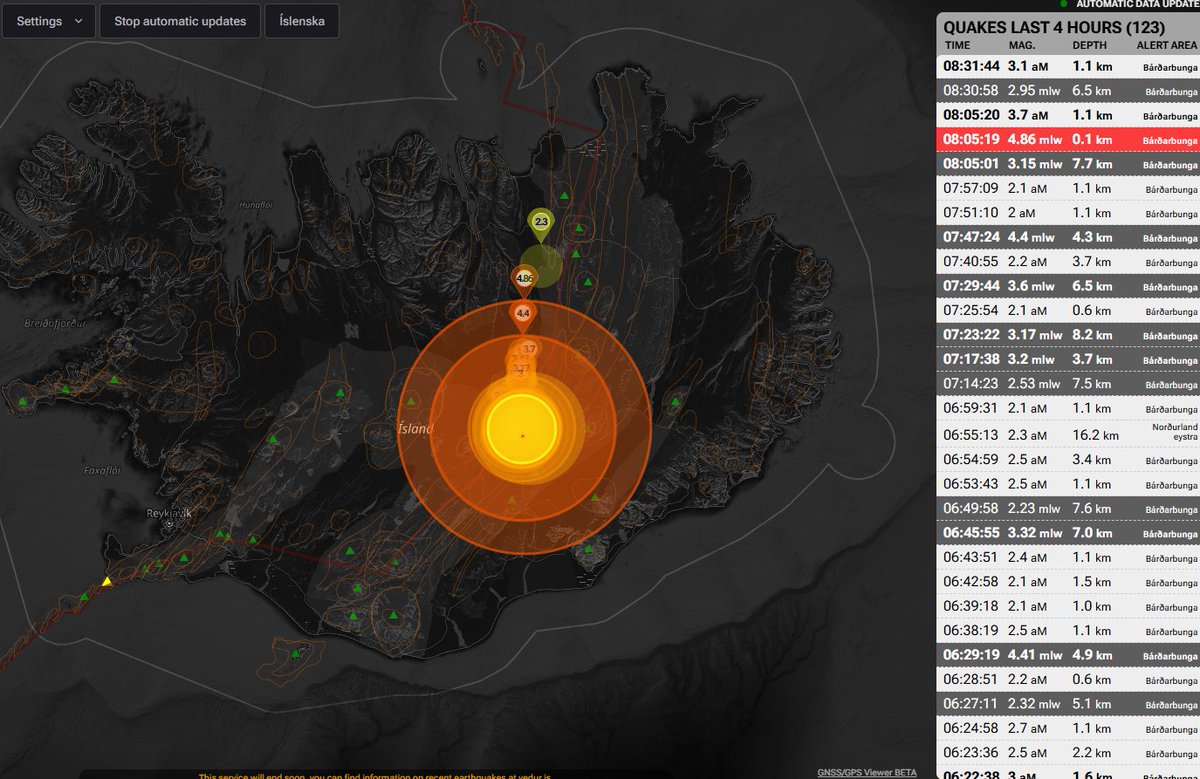Select the red 08:05:19 quake row
This screenshot has width=1200, height=779.
1067,140
